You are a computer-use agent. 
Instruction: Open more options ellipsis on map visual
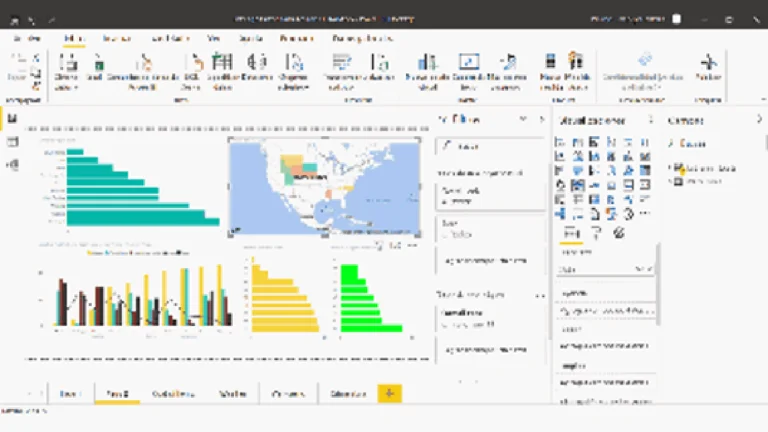[x=412, y=245]
